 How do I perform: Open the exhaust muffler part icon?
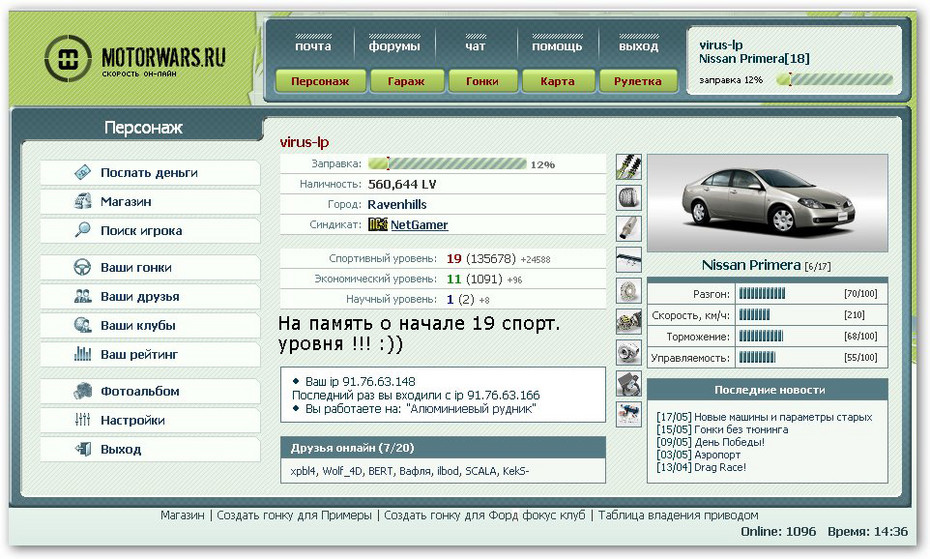point(629,228)
